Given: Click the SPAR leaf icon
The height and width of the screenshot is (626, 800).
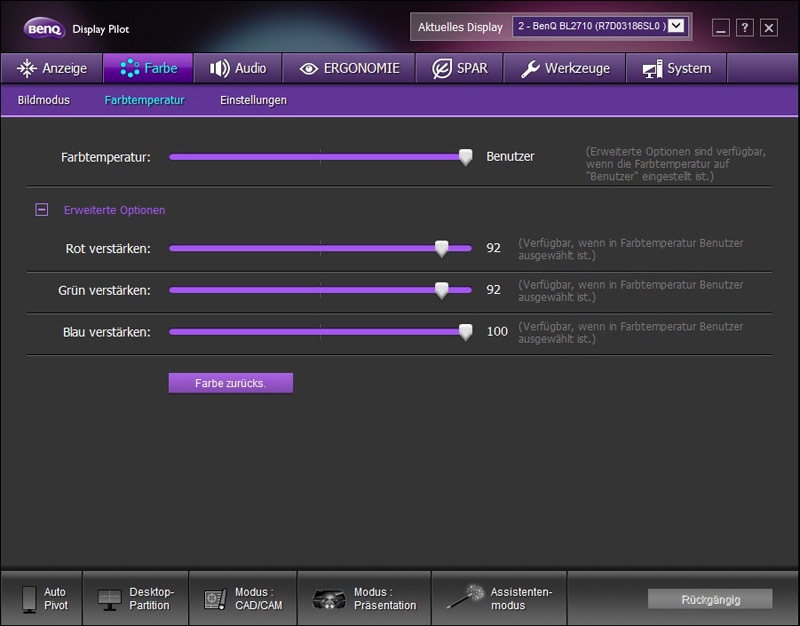Looking at the screenshot, I should tap(442, 68).
